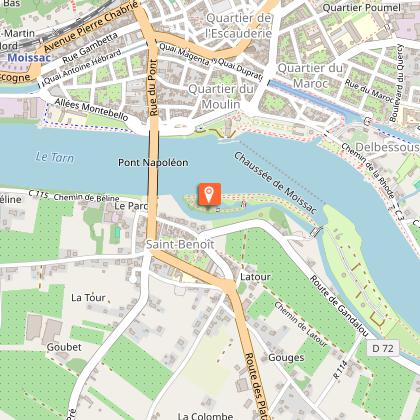Select the Quartier du Moulin label
420x420 pixels.
[x=221, y=97]
